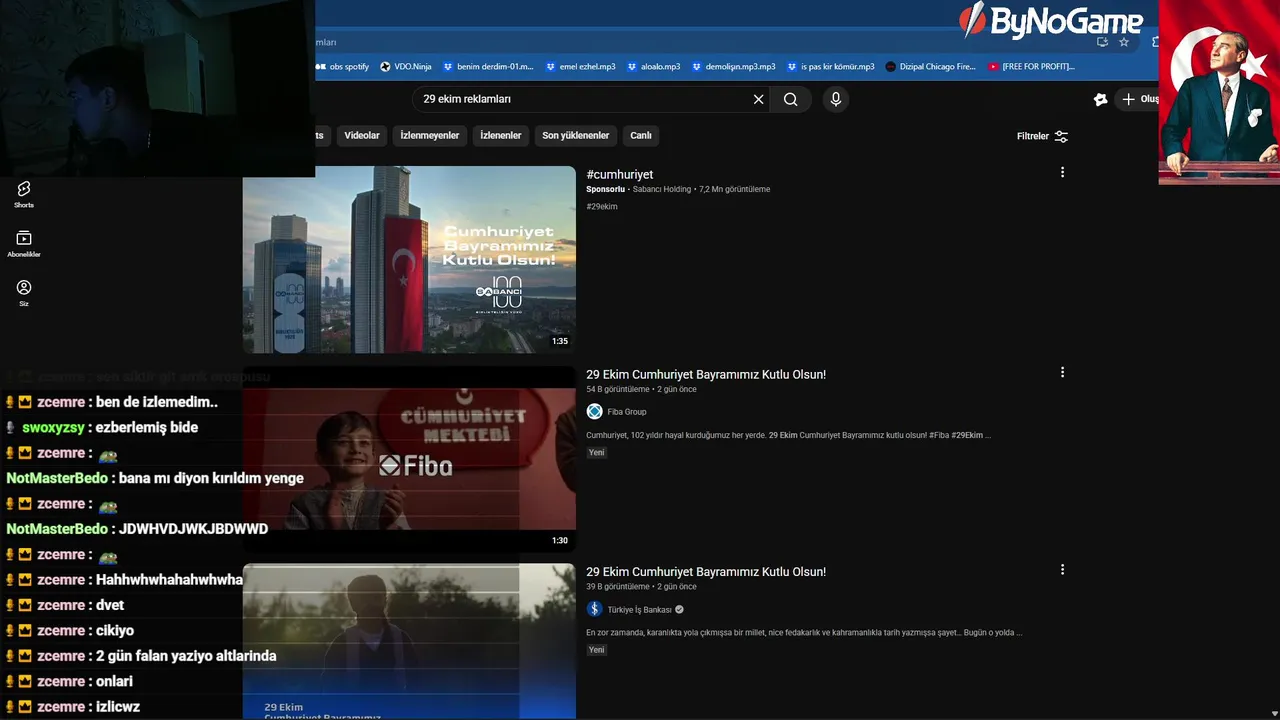
Task: Clear the search box with X icon
Action: click(x=758, y=99)
